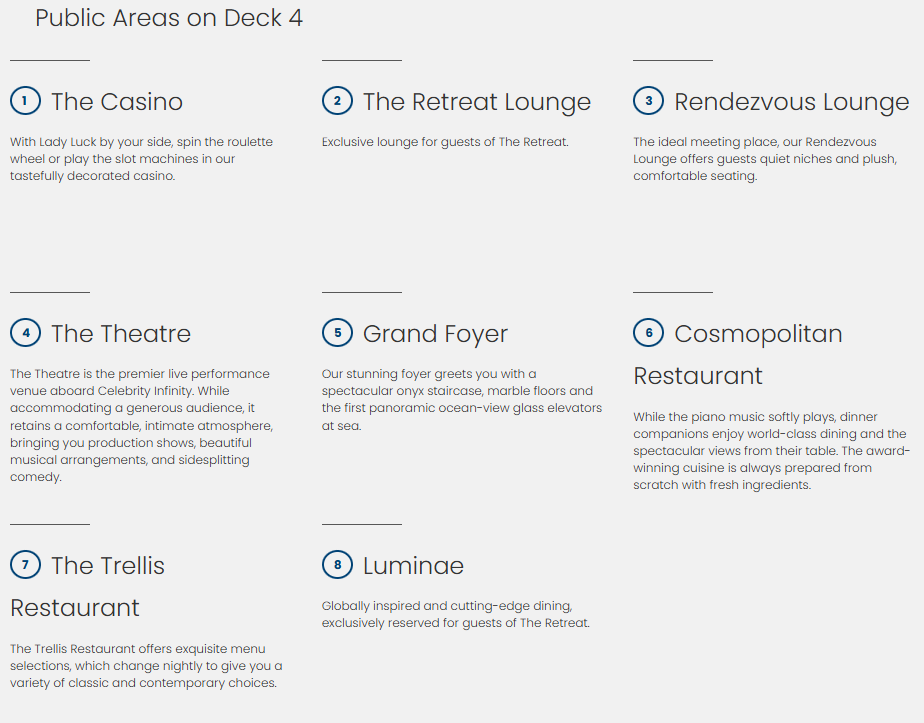Click the number 1 circle badge

[25, 101]
